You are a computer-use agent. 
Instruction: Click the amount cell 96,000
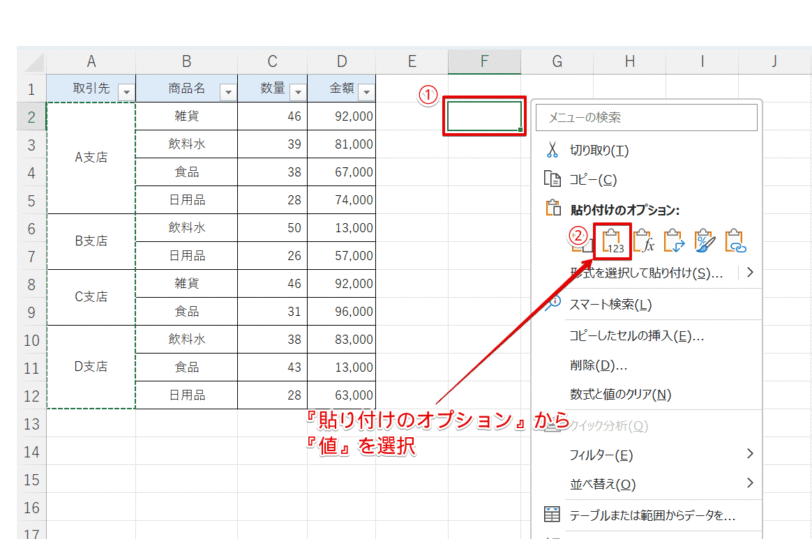pyautogui.click(x=342, y=312)
